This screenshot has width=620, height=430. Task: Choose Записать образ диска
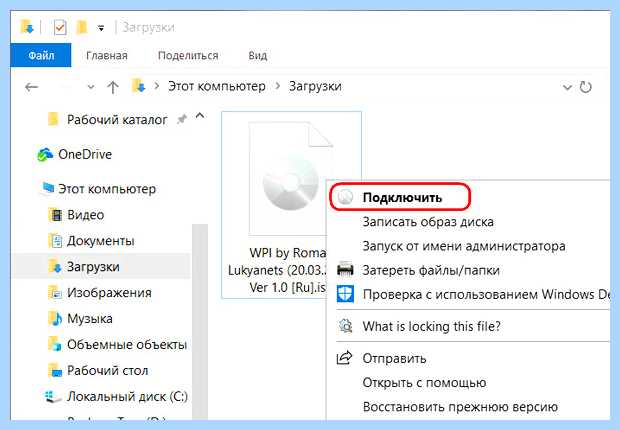(x=428, y=222)
